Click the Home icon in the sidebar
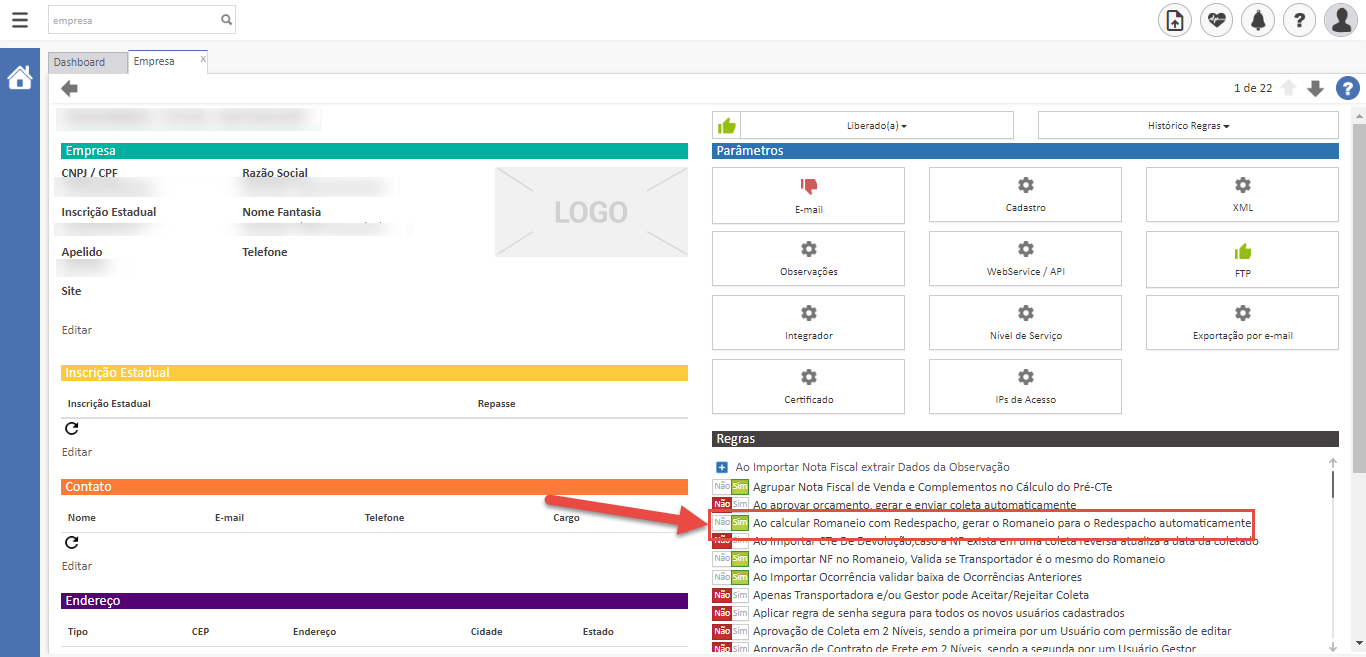Viewport: 1366px width, 657px height. (x=19, y=78)
